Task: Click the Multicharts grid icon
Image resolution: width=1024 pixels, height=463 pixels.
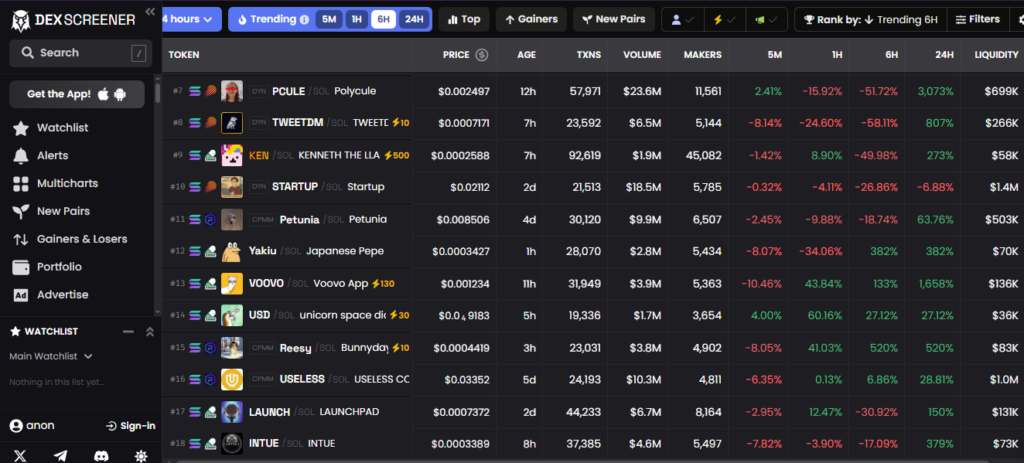Action: (20, 184)
